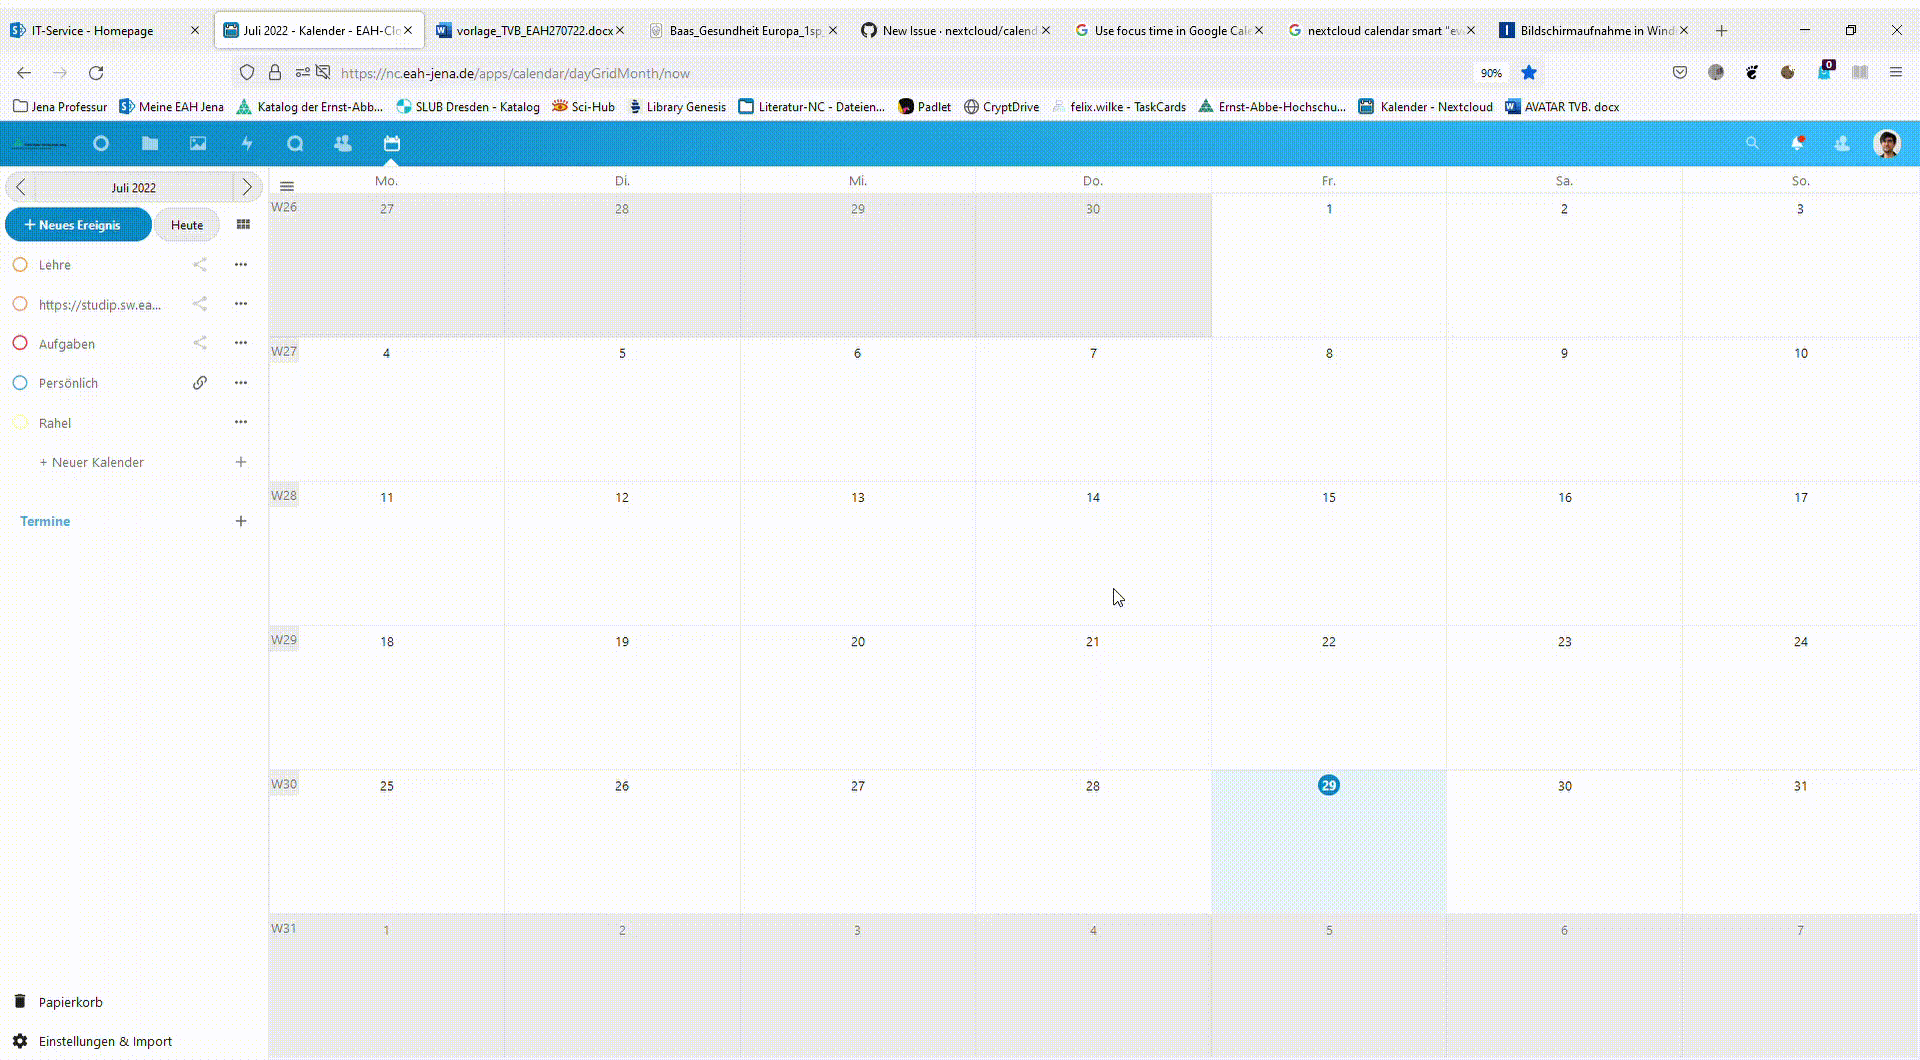Click the 90% zoom indicator in address bar

tap(1491, 72)
